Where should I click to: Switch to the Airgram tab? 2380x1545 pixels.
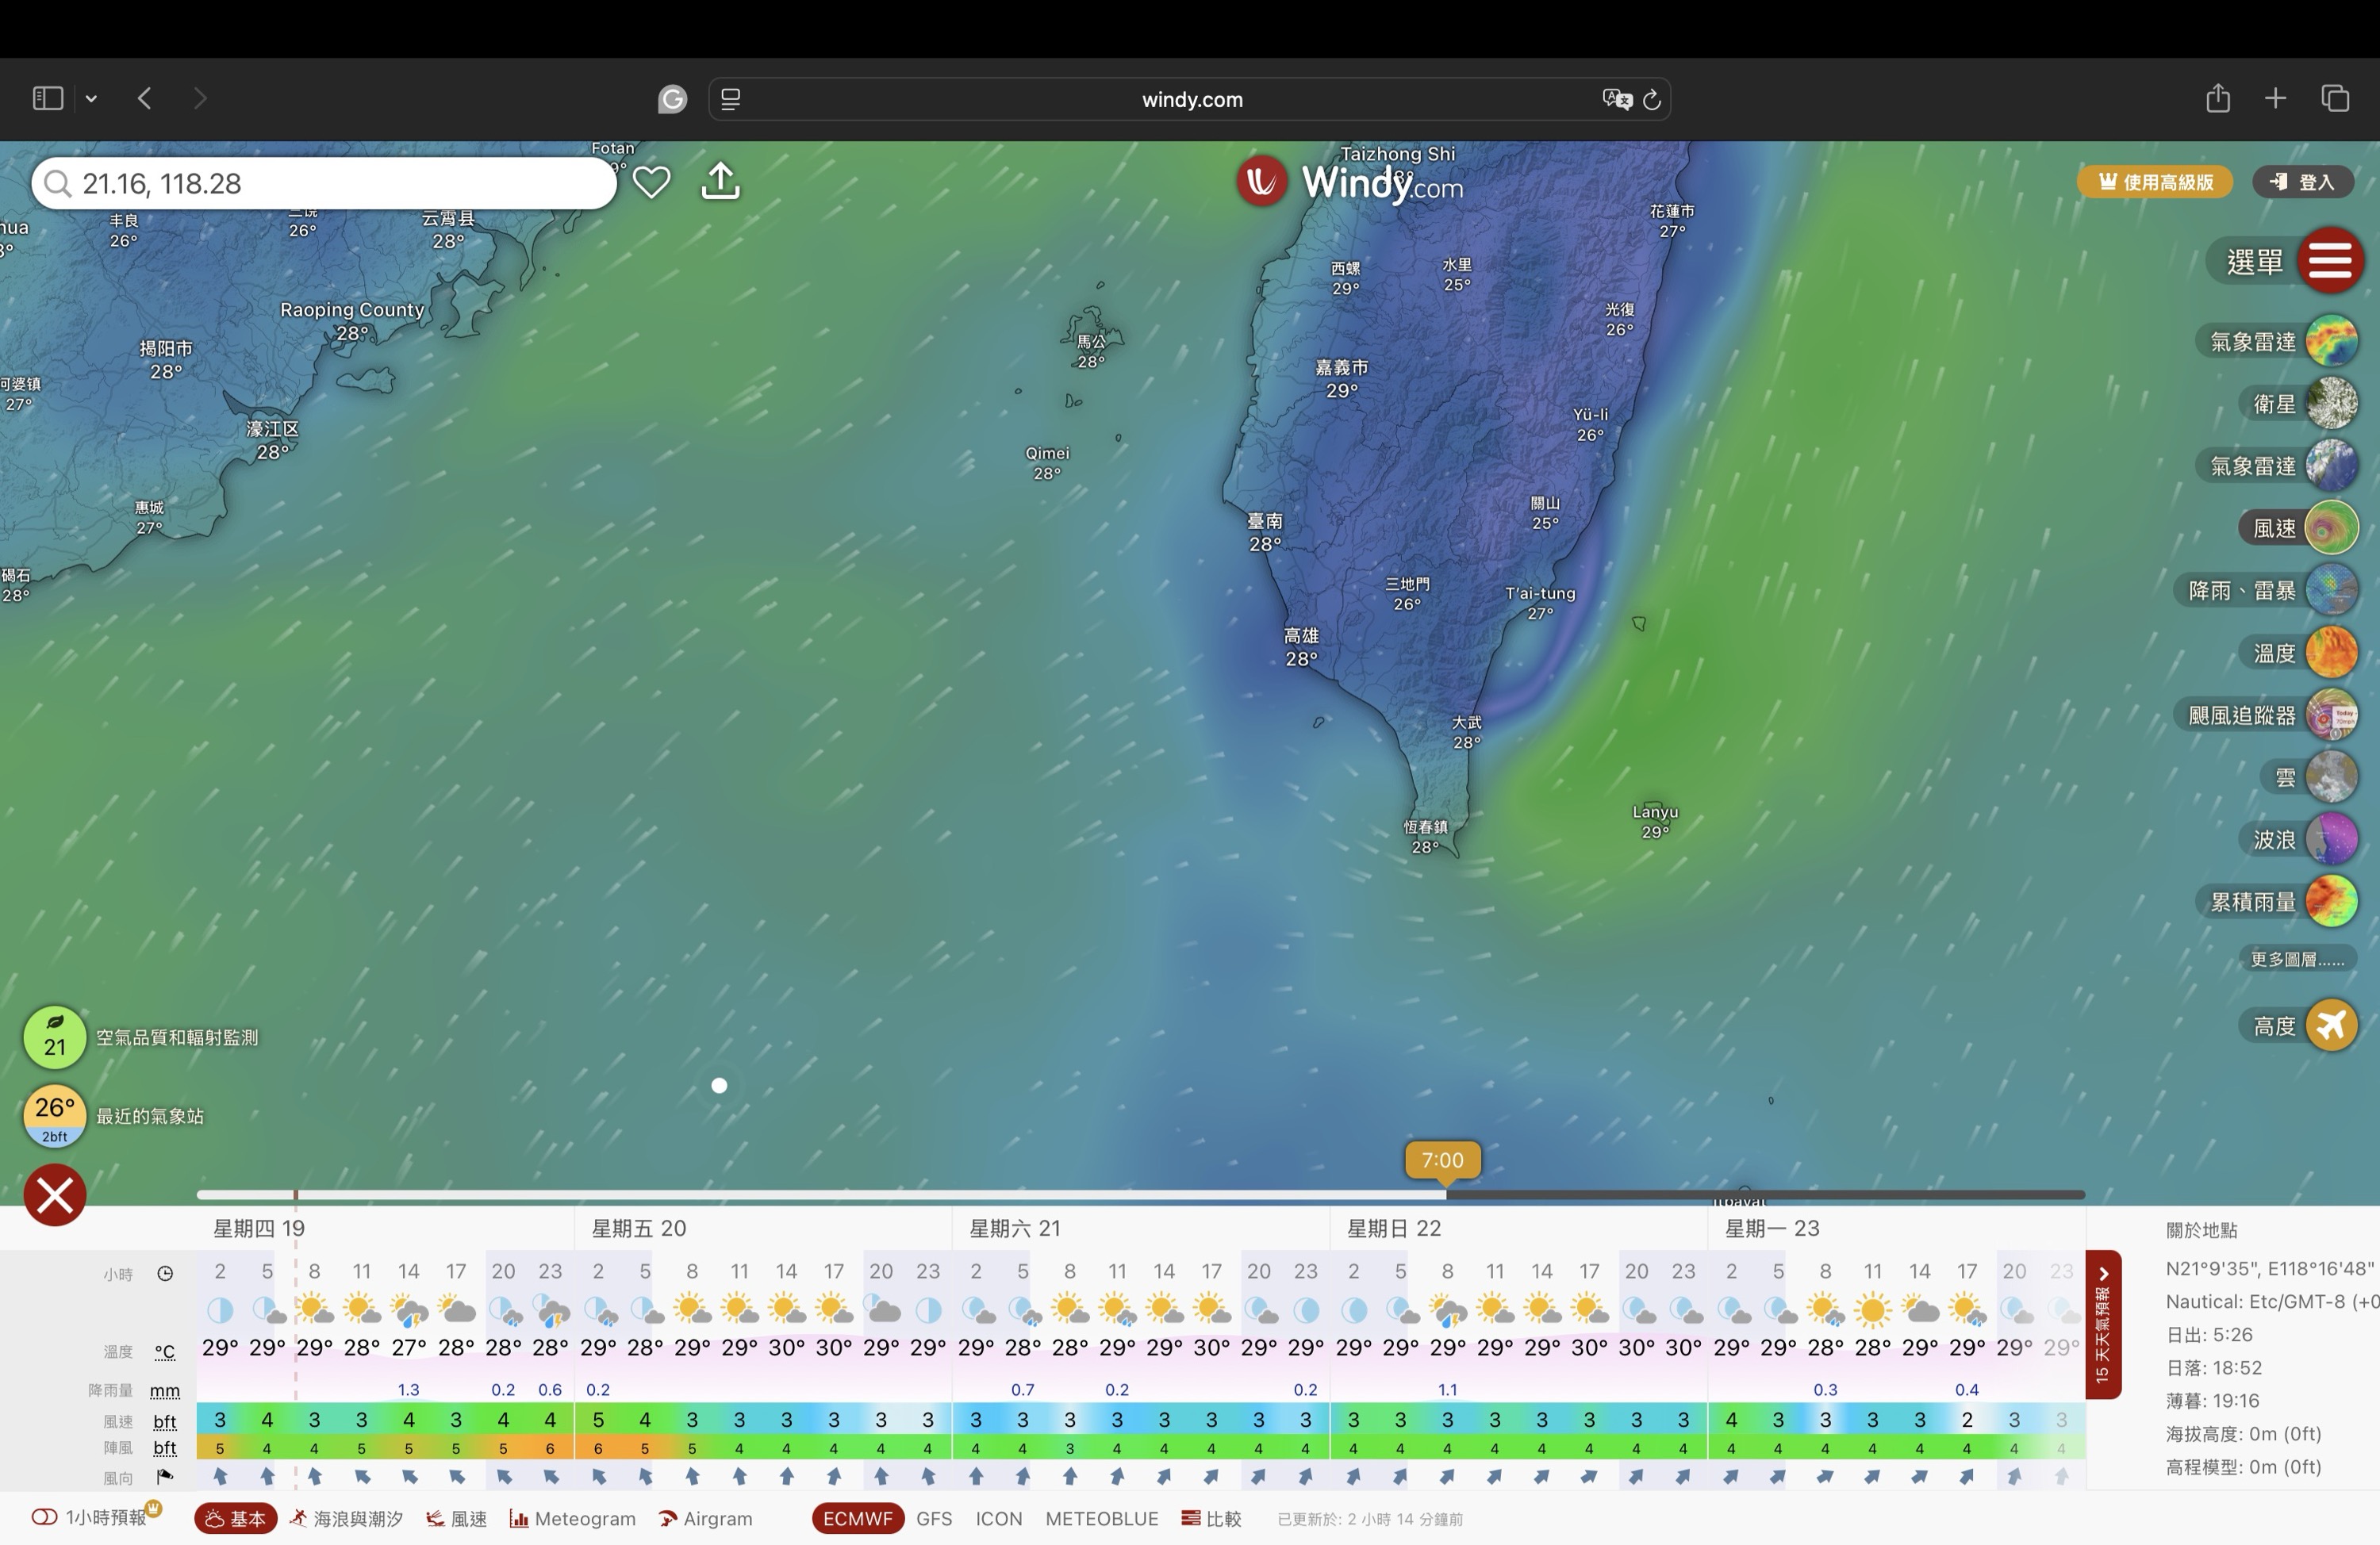click(x=705, y=1518)
